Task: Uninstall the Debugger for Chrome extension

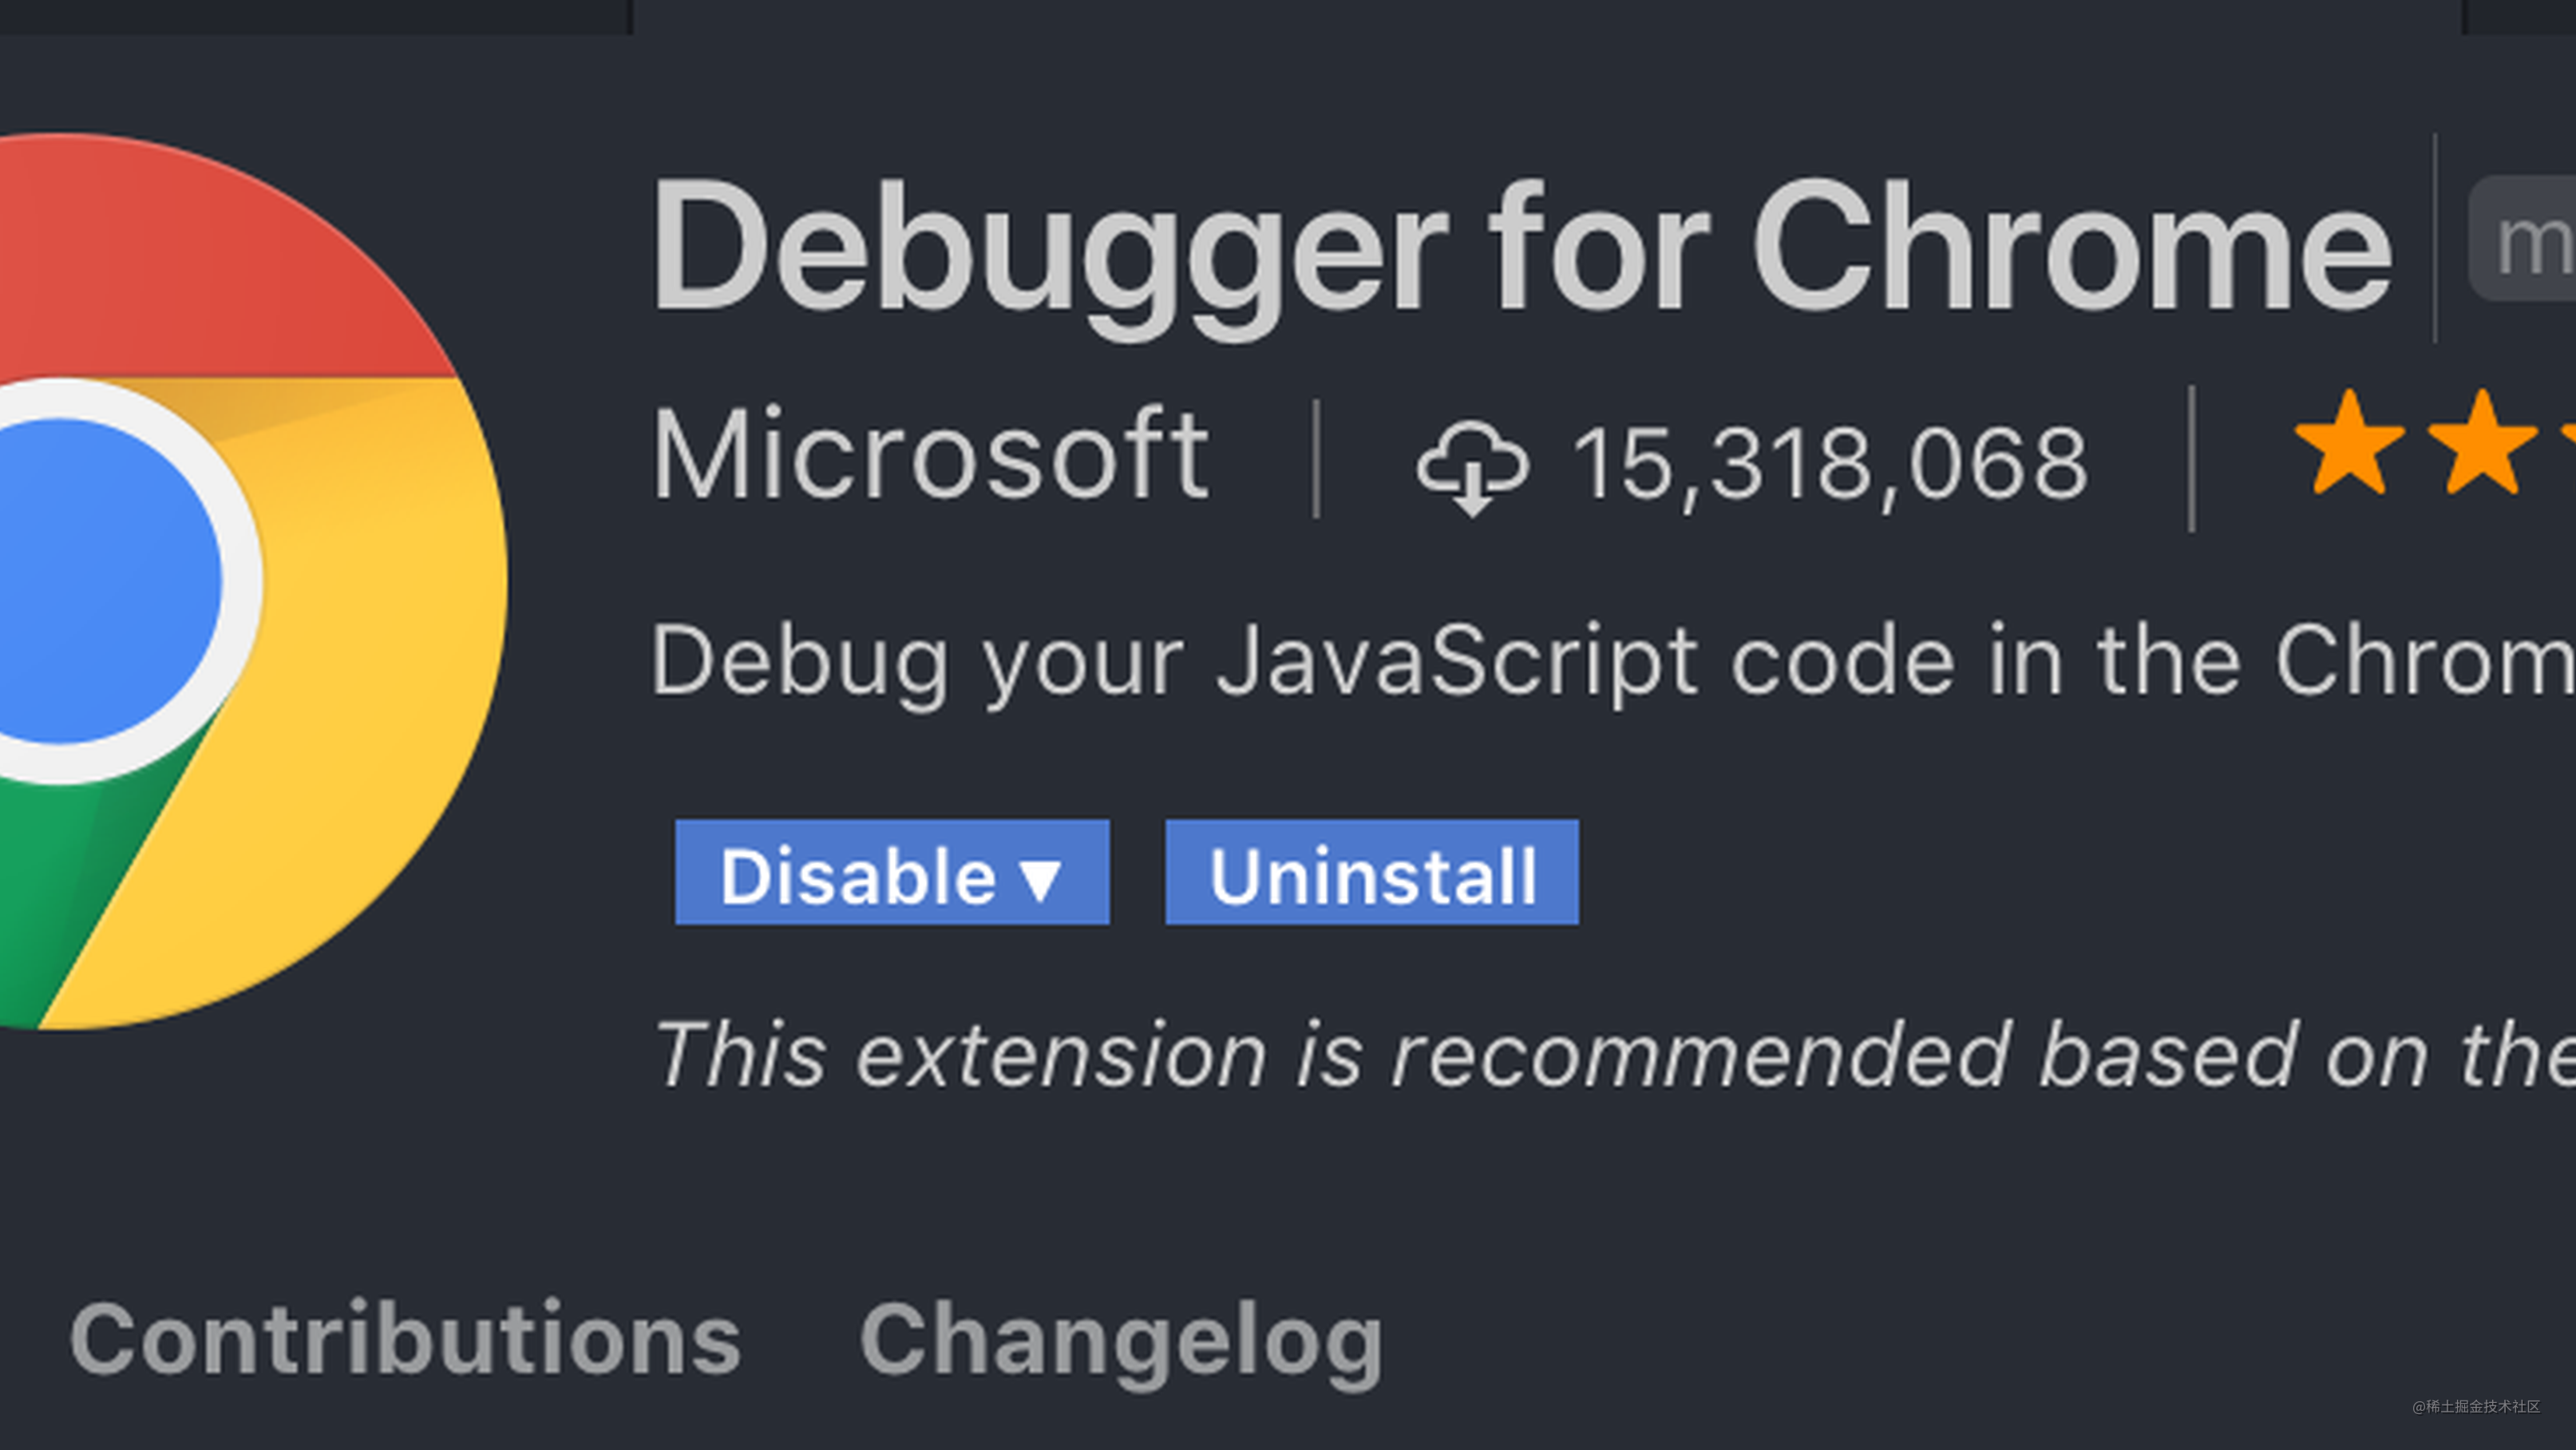Action: [1370, 875]
